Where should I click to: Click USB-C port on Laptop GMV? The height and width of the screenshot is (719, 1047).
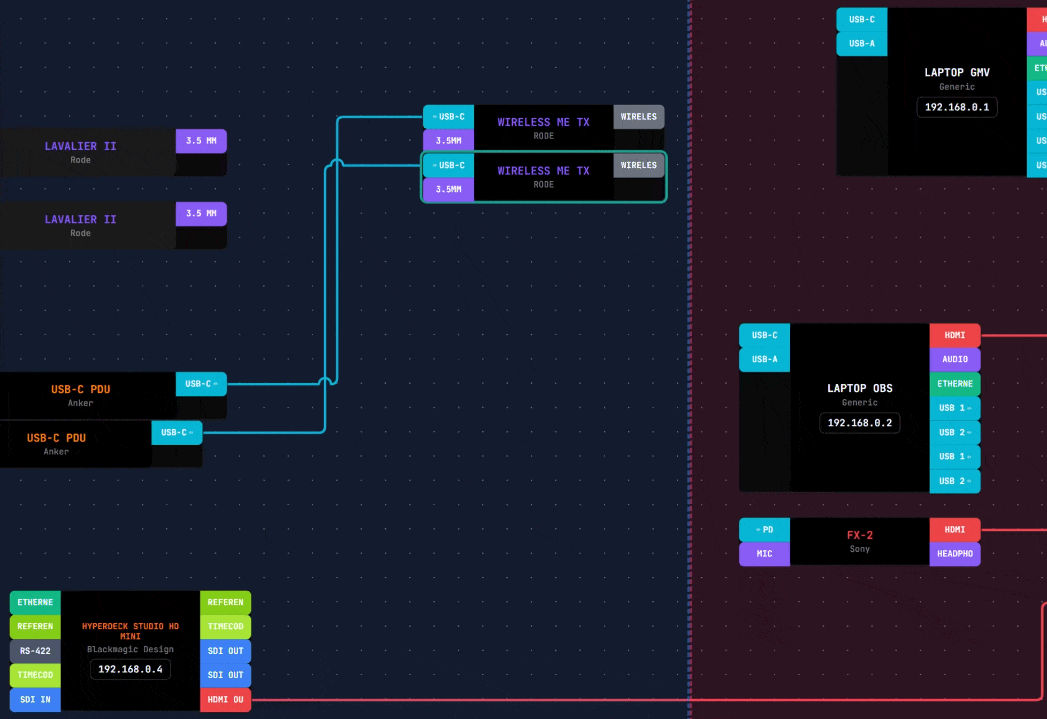(861, 19)
